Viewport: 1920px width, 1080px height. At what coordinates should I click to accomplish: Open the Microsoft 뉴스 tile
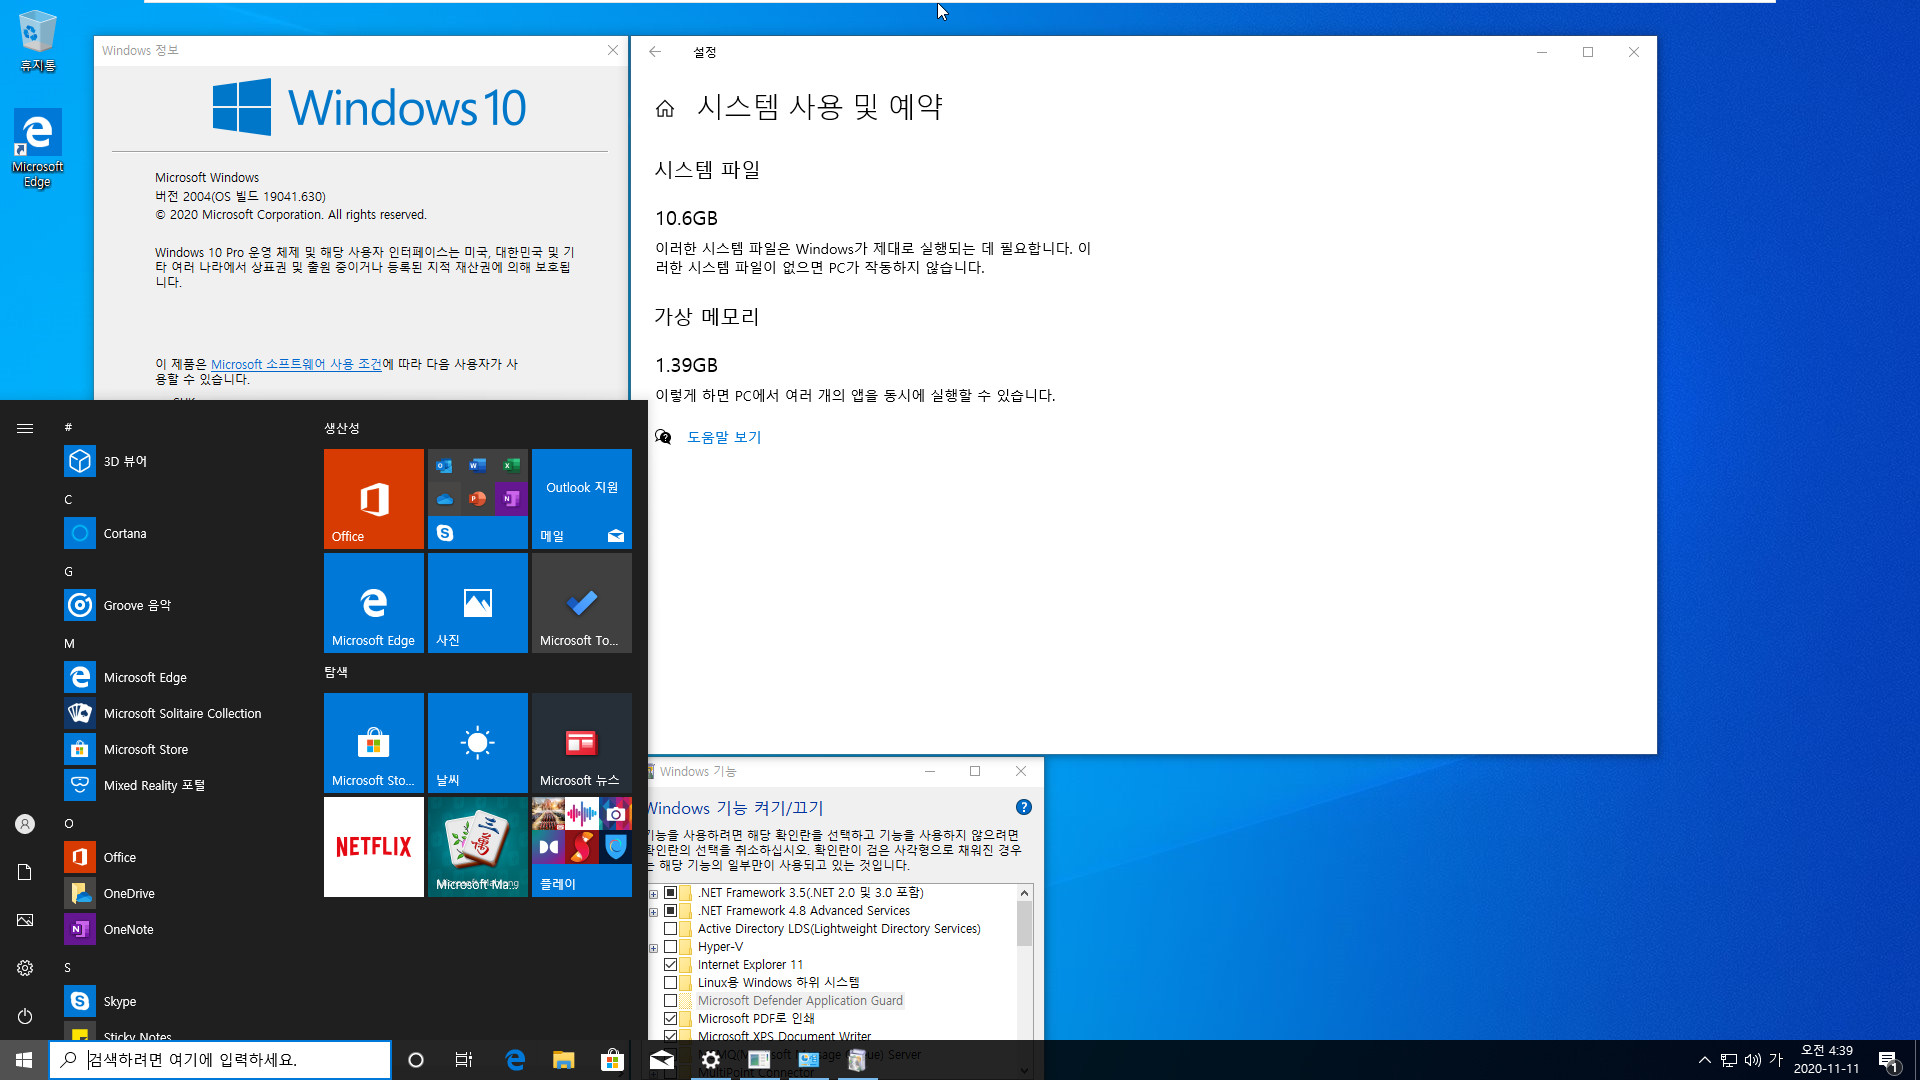click(x=582, y=743)
